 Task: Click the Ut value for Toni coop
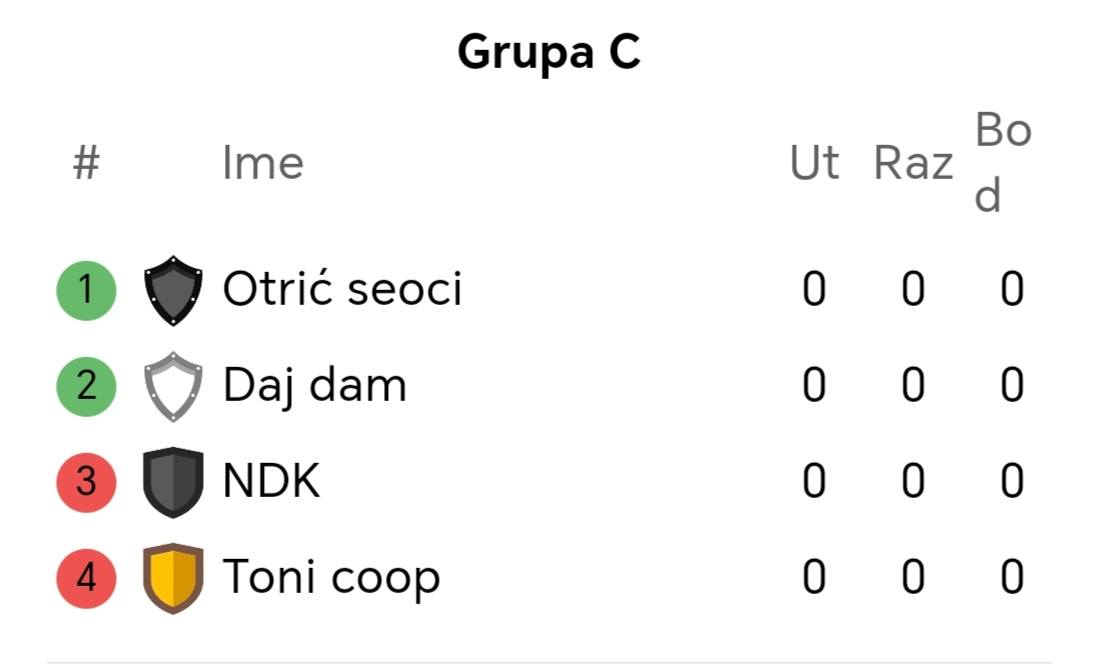814,578
